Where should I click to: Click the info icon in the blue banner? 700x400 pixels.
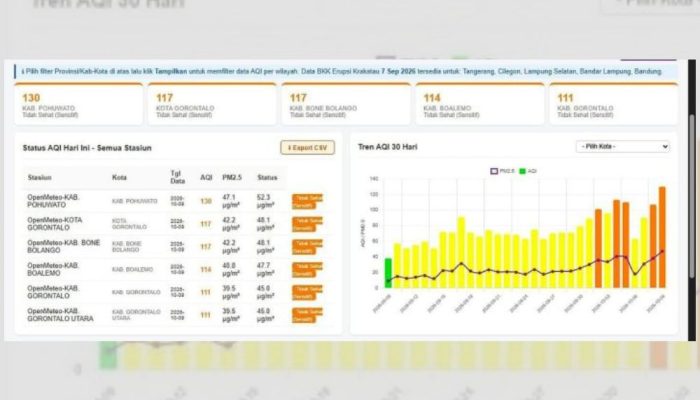pyautogui.click(x=23, y=71)
